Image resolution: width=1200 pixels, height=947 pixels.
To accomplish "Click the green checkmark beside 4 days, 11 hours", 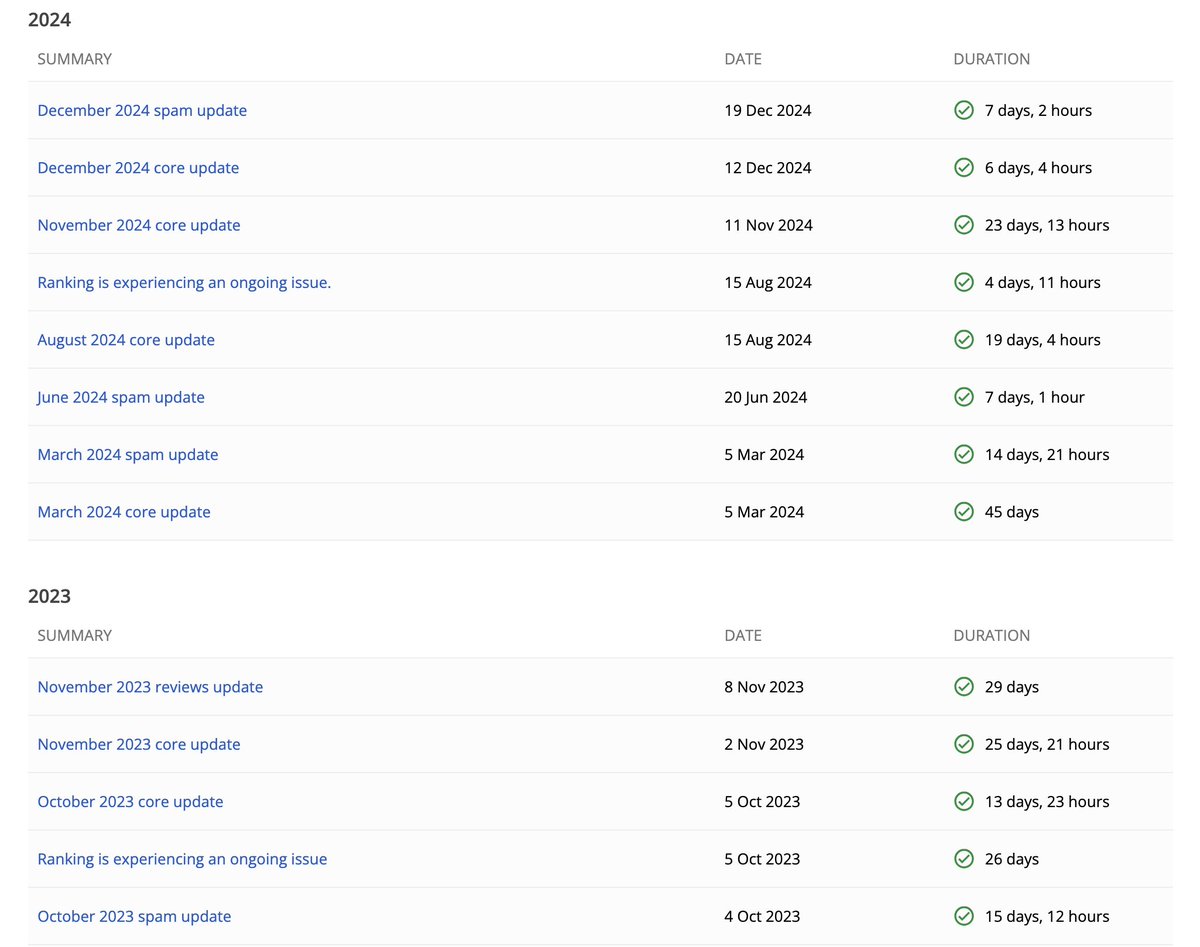I will (x=964, y=283).
